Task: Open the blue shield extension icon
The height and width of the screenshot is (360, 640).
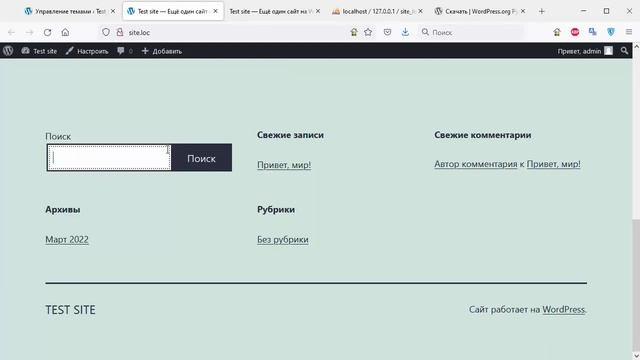Action: (x=611, y=32)
